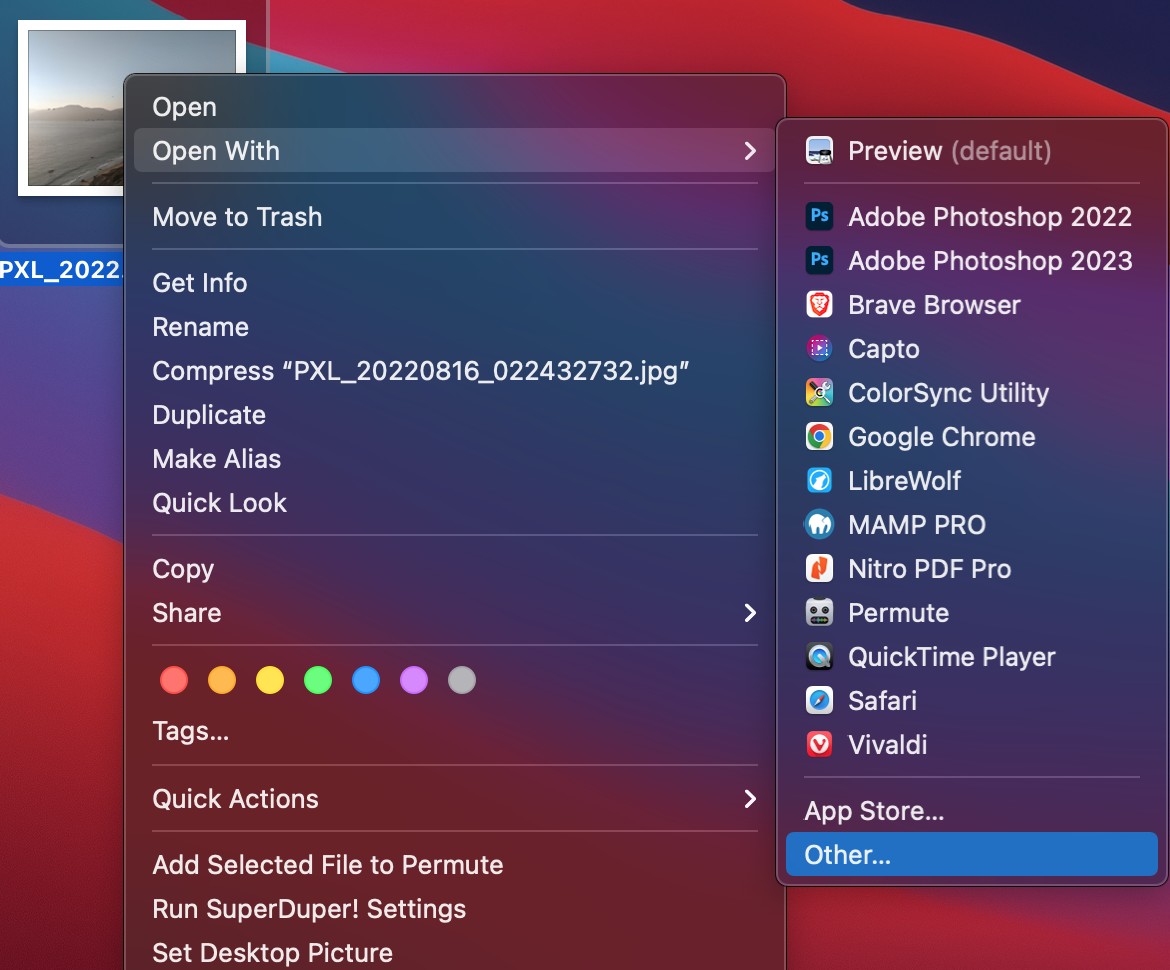The width and height of the screenshot is (1170, 970).
Task: Open with Preview (default) label
Action: click(x=950, y=151)
